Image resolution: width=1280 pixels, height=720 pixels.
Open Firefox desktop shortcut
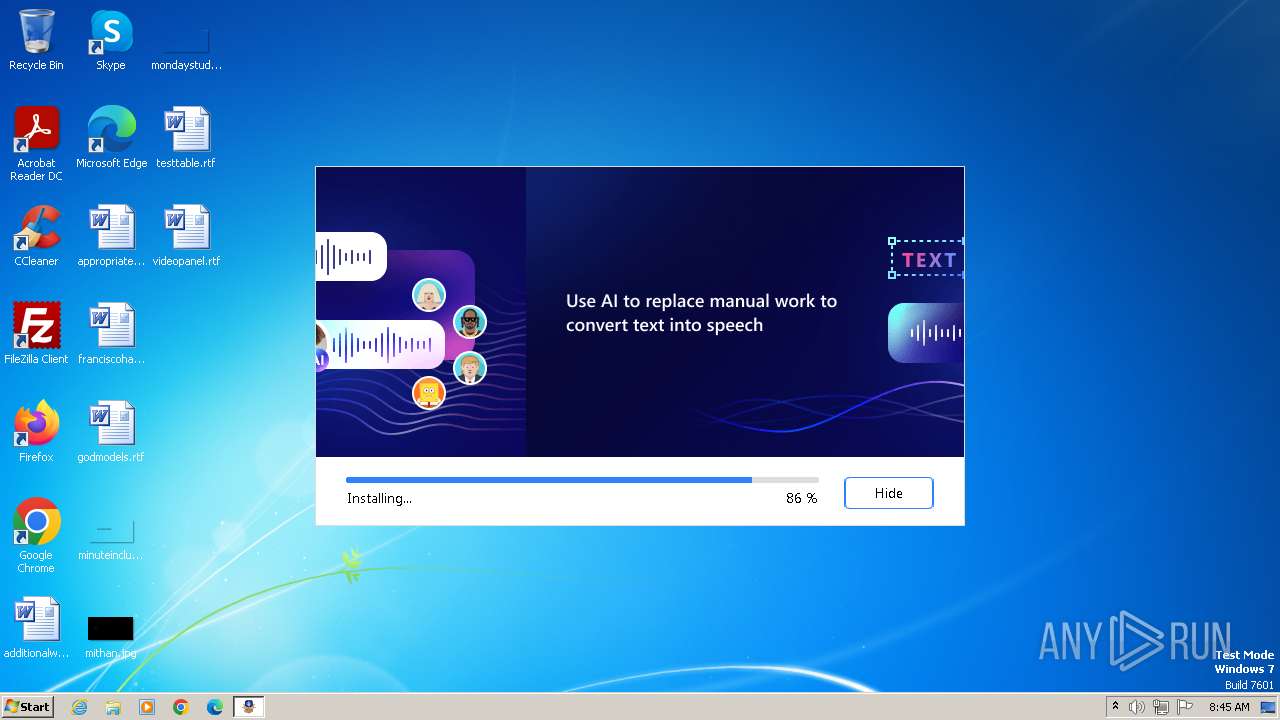click(36, 432)
